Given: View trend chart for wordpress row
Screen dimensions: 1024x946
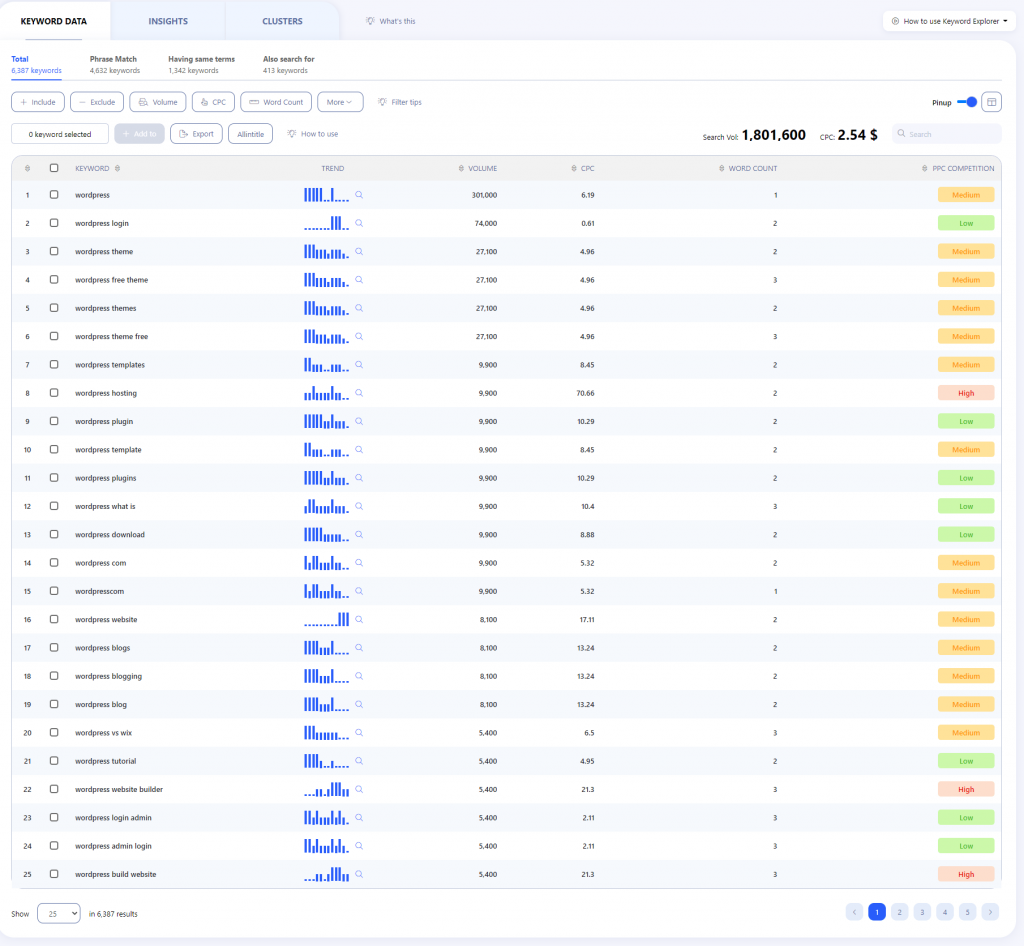Looking at the screenshot, I should 327,195.
